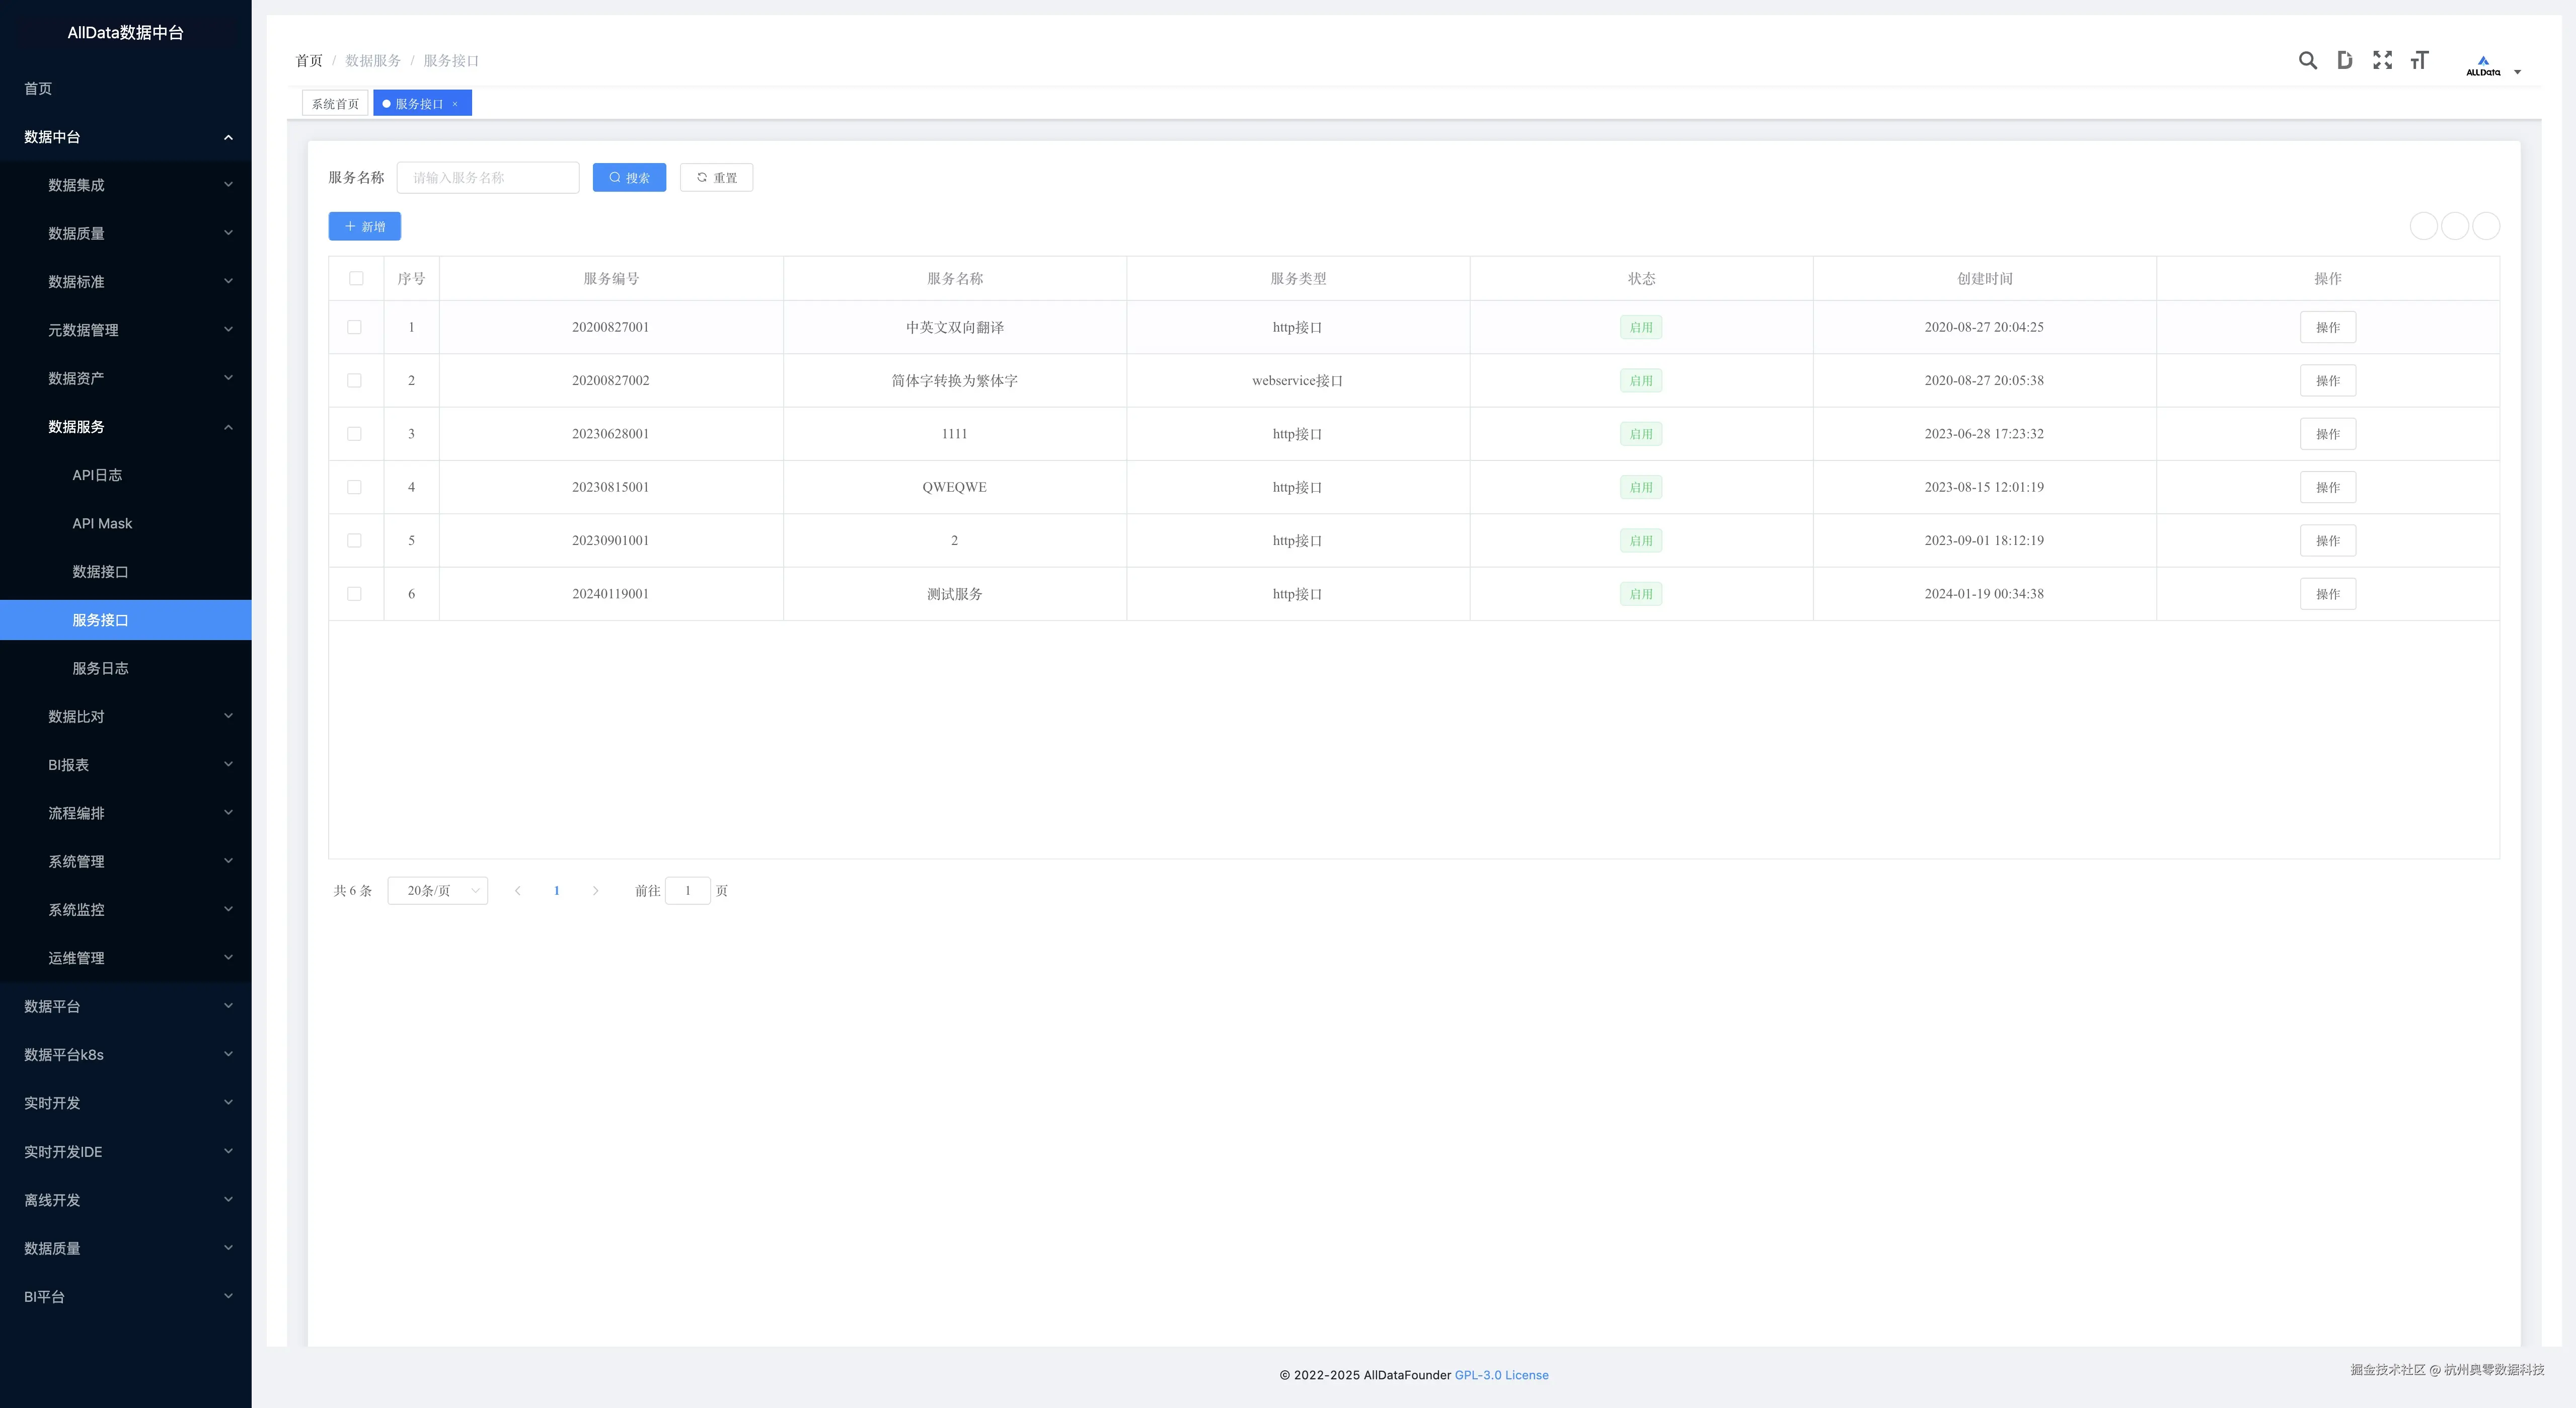Viewport: 2576px width, 1408px height.
Task: Select checkbox of the 测试服务 row
Action: click(354, 594)
